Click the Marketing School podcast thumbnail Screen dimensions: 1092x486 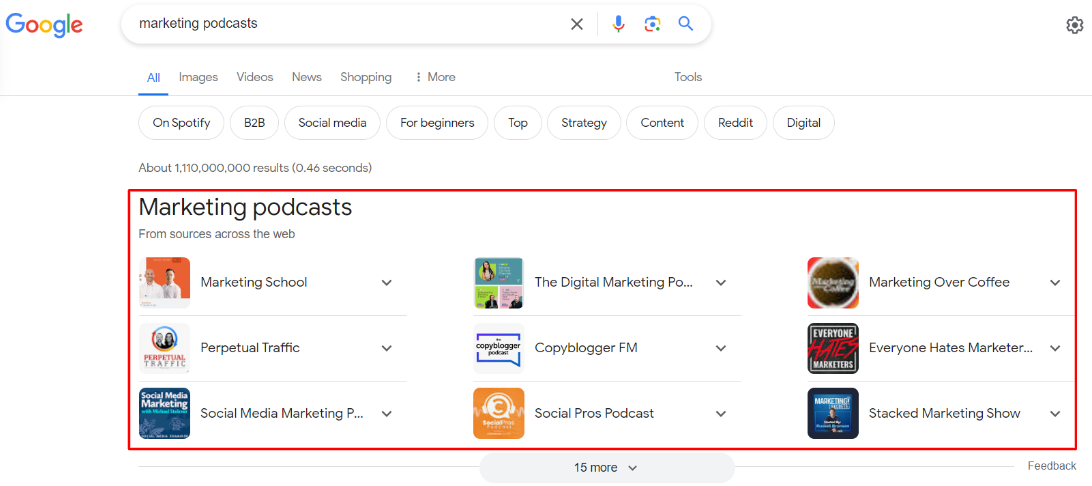tap(164, 283)
